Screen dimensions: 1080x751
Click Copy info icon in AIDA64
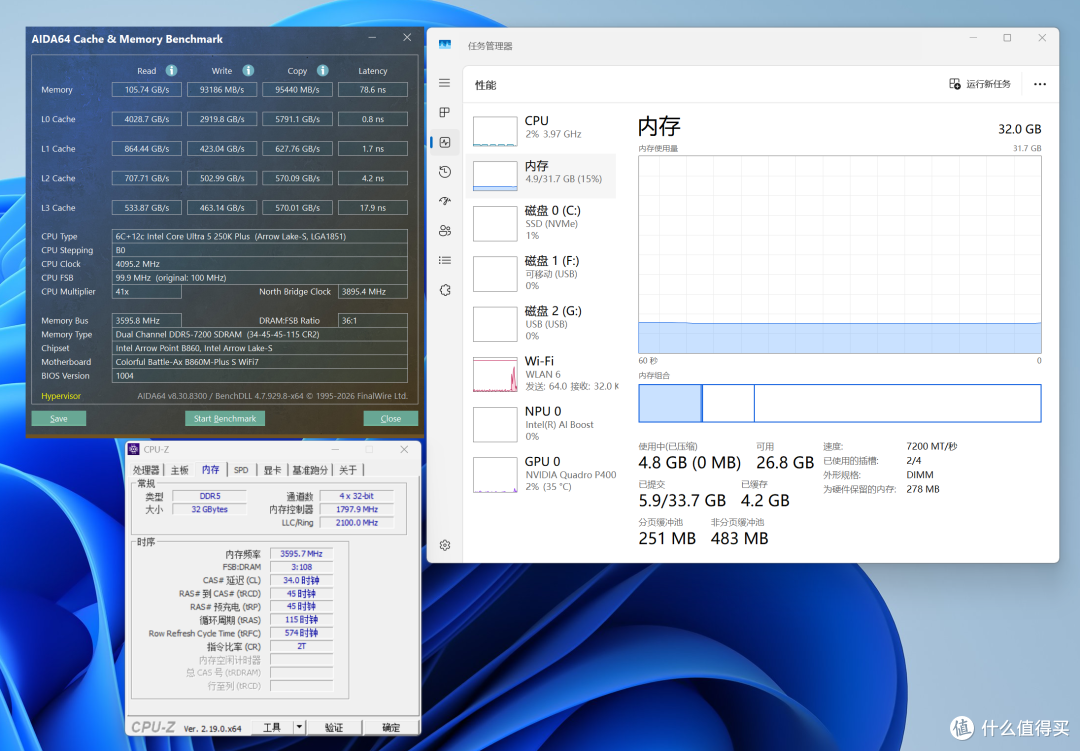coord(322,70)
